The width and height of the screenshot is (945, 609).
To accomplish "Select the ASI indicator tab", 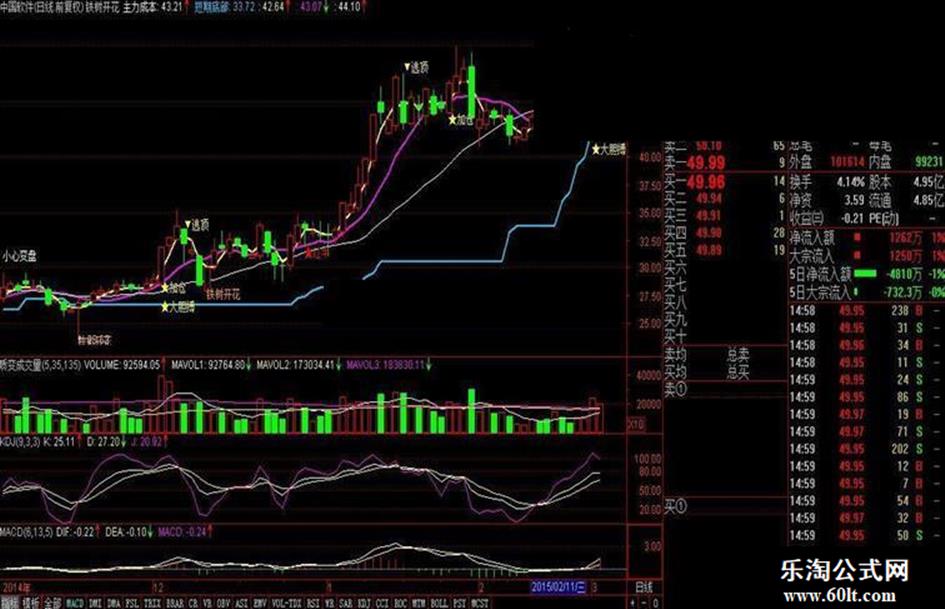I will pos(242,602).
